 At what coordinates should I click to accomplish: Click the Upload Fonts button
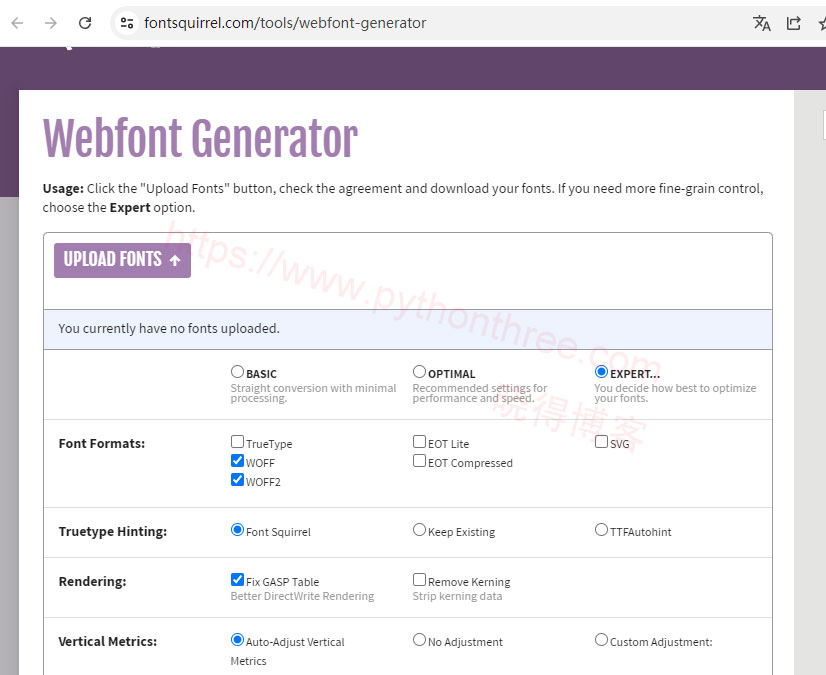coord(122,260)
